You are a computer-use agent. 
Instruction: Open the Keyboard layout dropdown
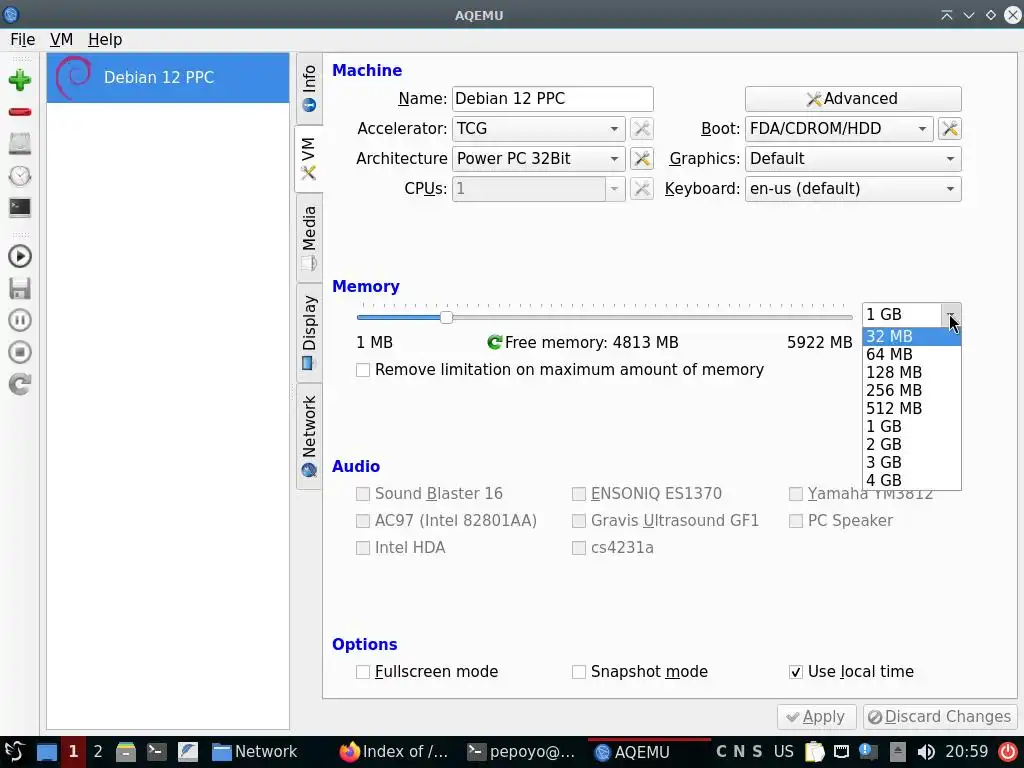click(853, 189)
